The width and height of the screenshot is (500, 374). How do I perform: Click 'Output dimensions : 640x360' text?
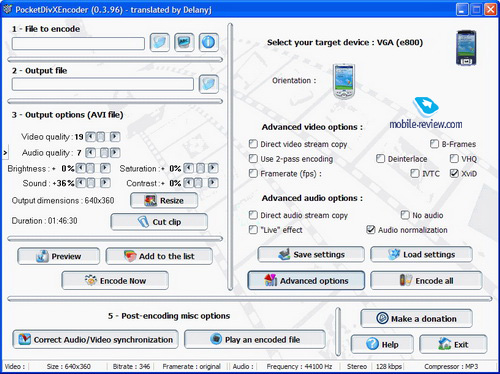(63, 201)
